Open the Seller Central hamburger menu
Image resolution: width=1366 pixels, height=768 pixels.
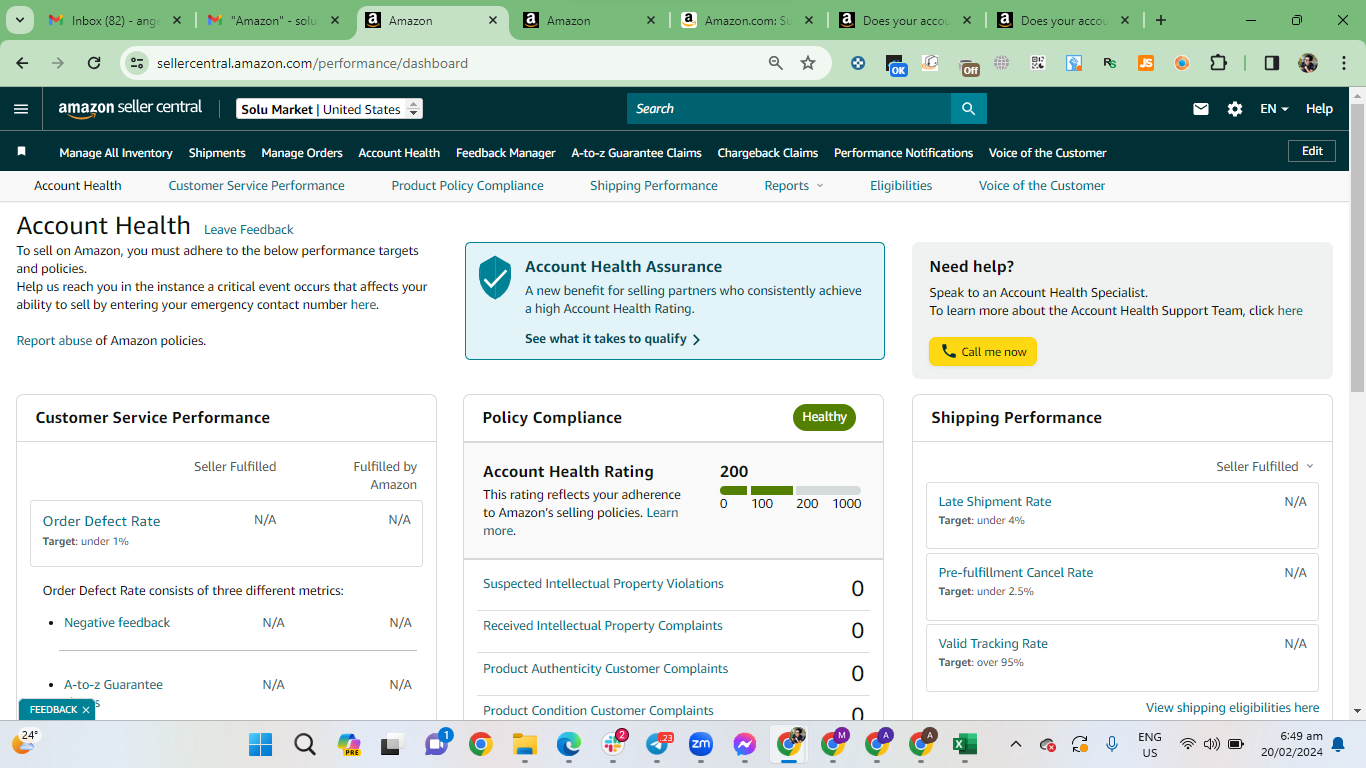[x=21, y=109]
